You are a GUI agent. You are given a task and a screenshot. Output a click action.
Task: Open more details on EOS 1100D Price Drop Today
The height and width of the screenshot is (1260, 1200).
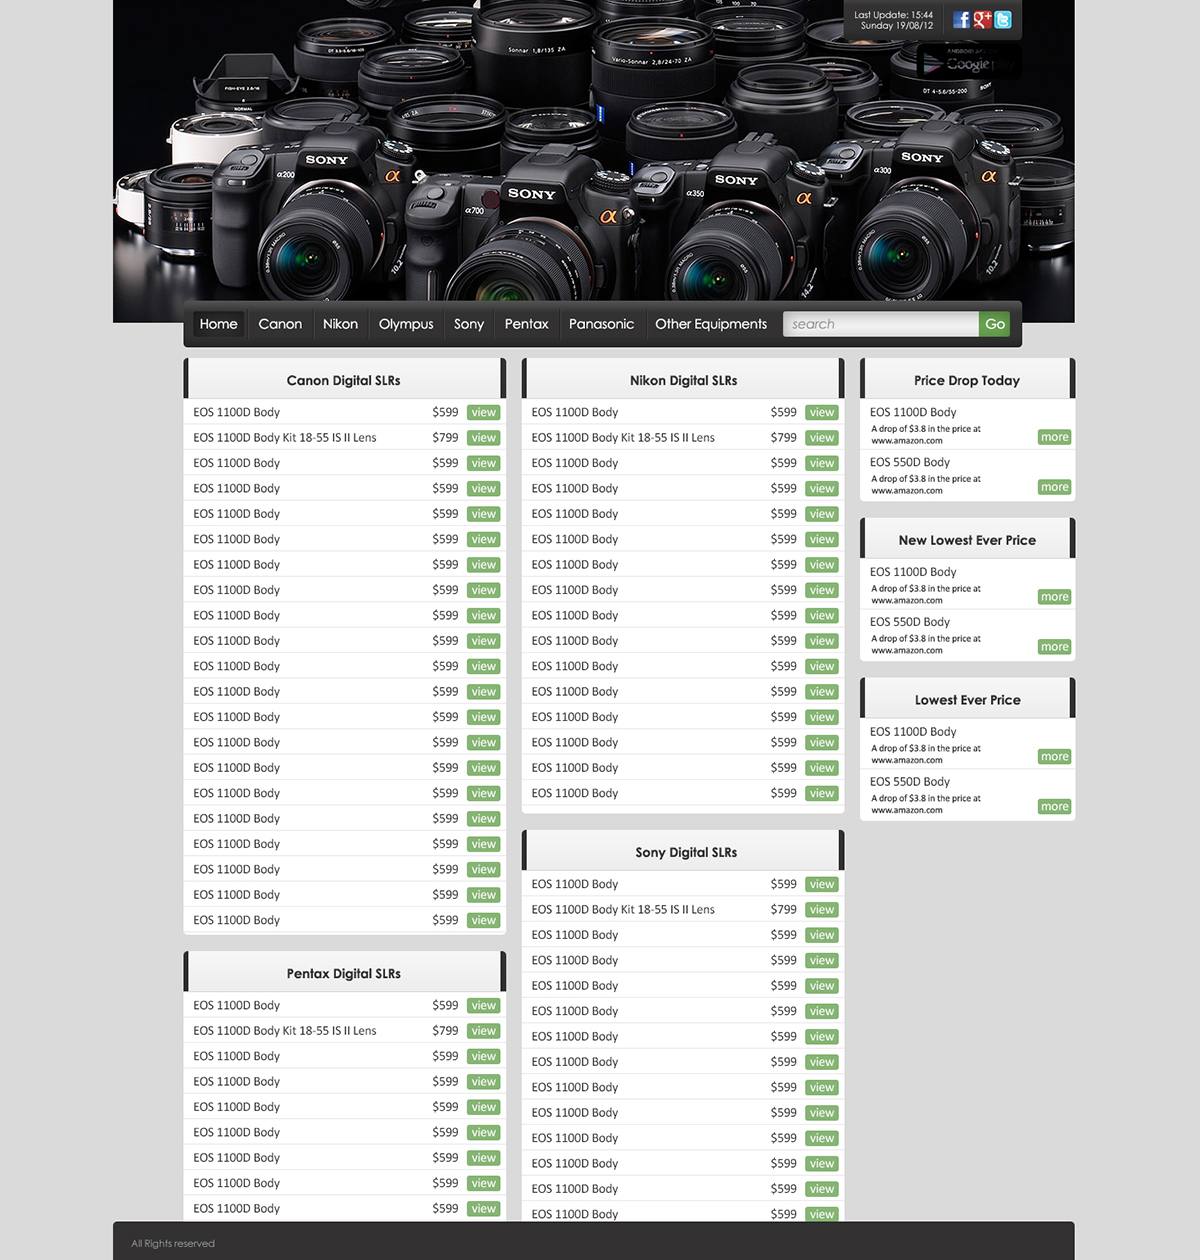[x=1054, y=437]
